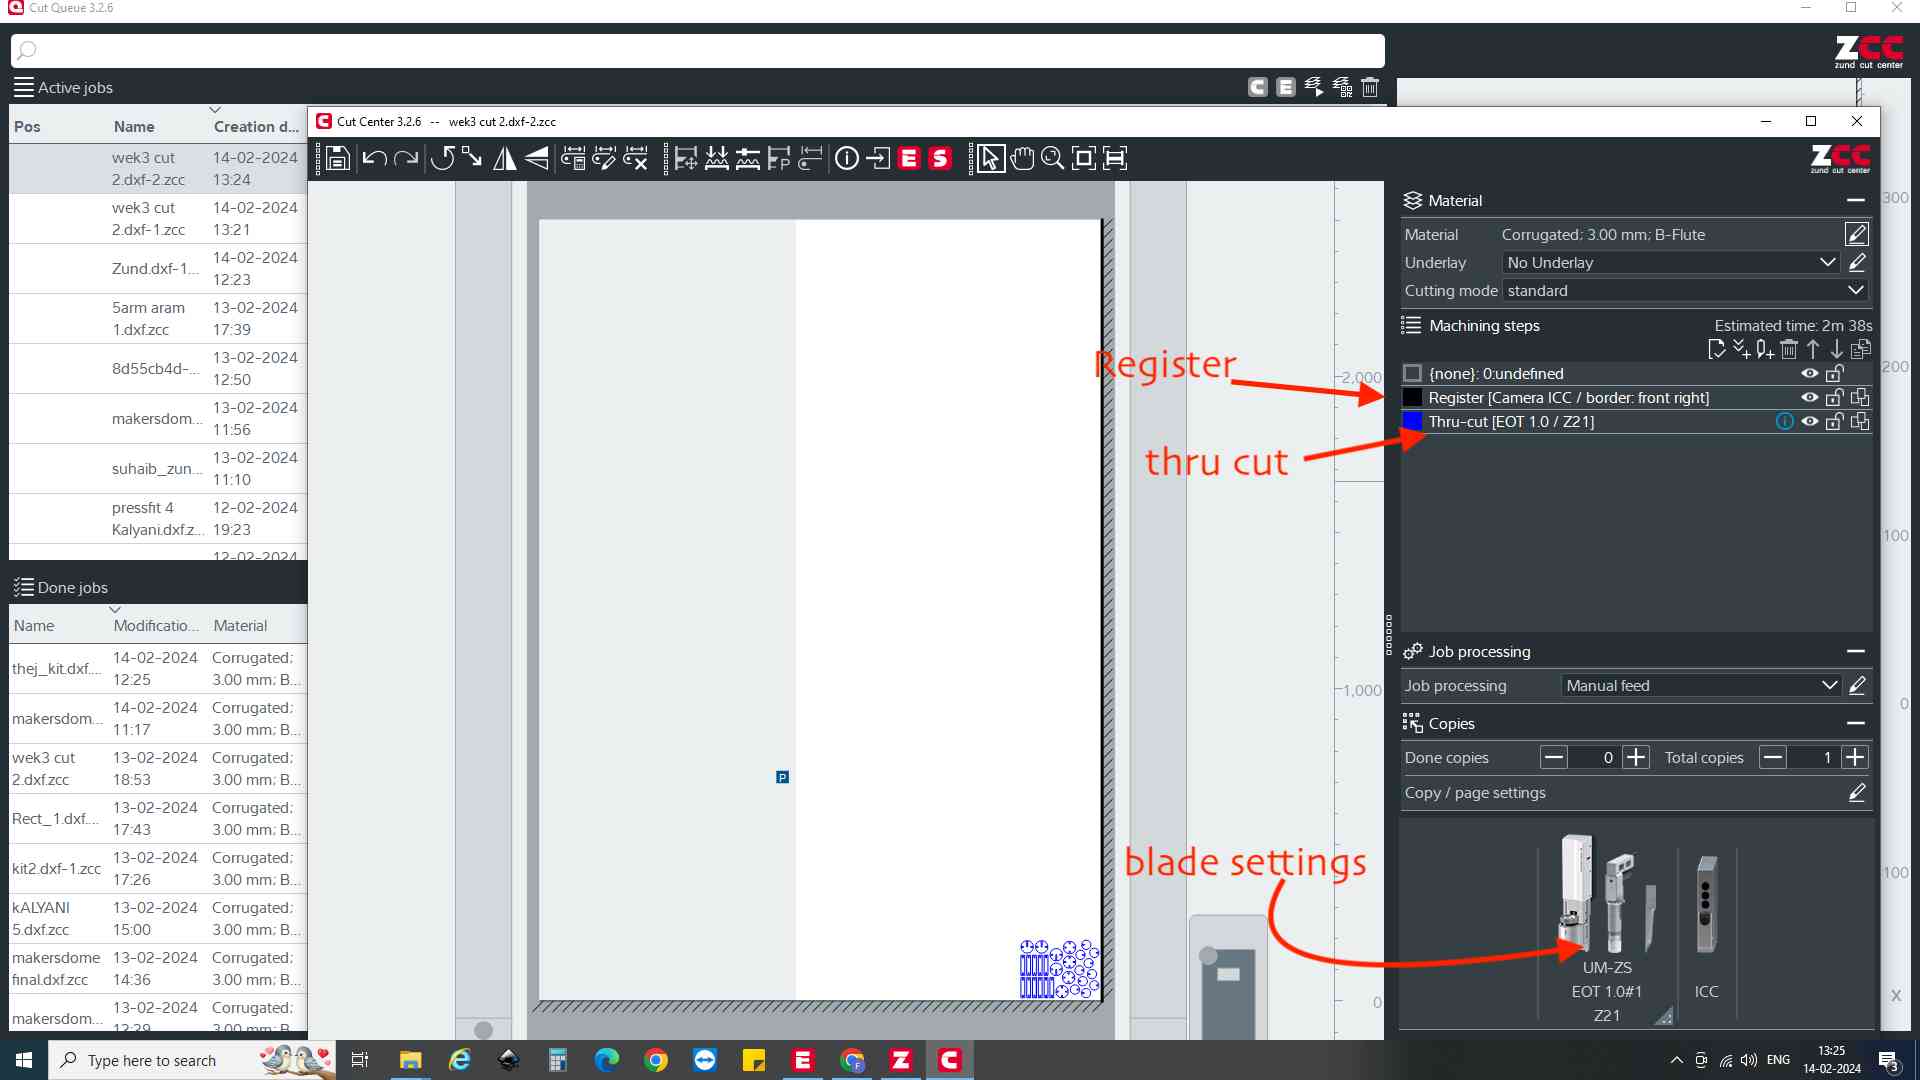
Task: Sort active jobs by Creation date column
Action: (x=256, y=126)
